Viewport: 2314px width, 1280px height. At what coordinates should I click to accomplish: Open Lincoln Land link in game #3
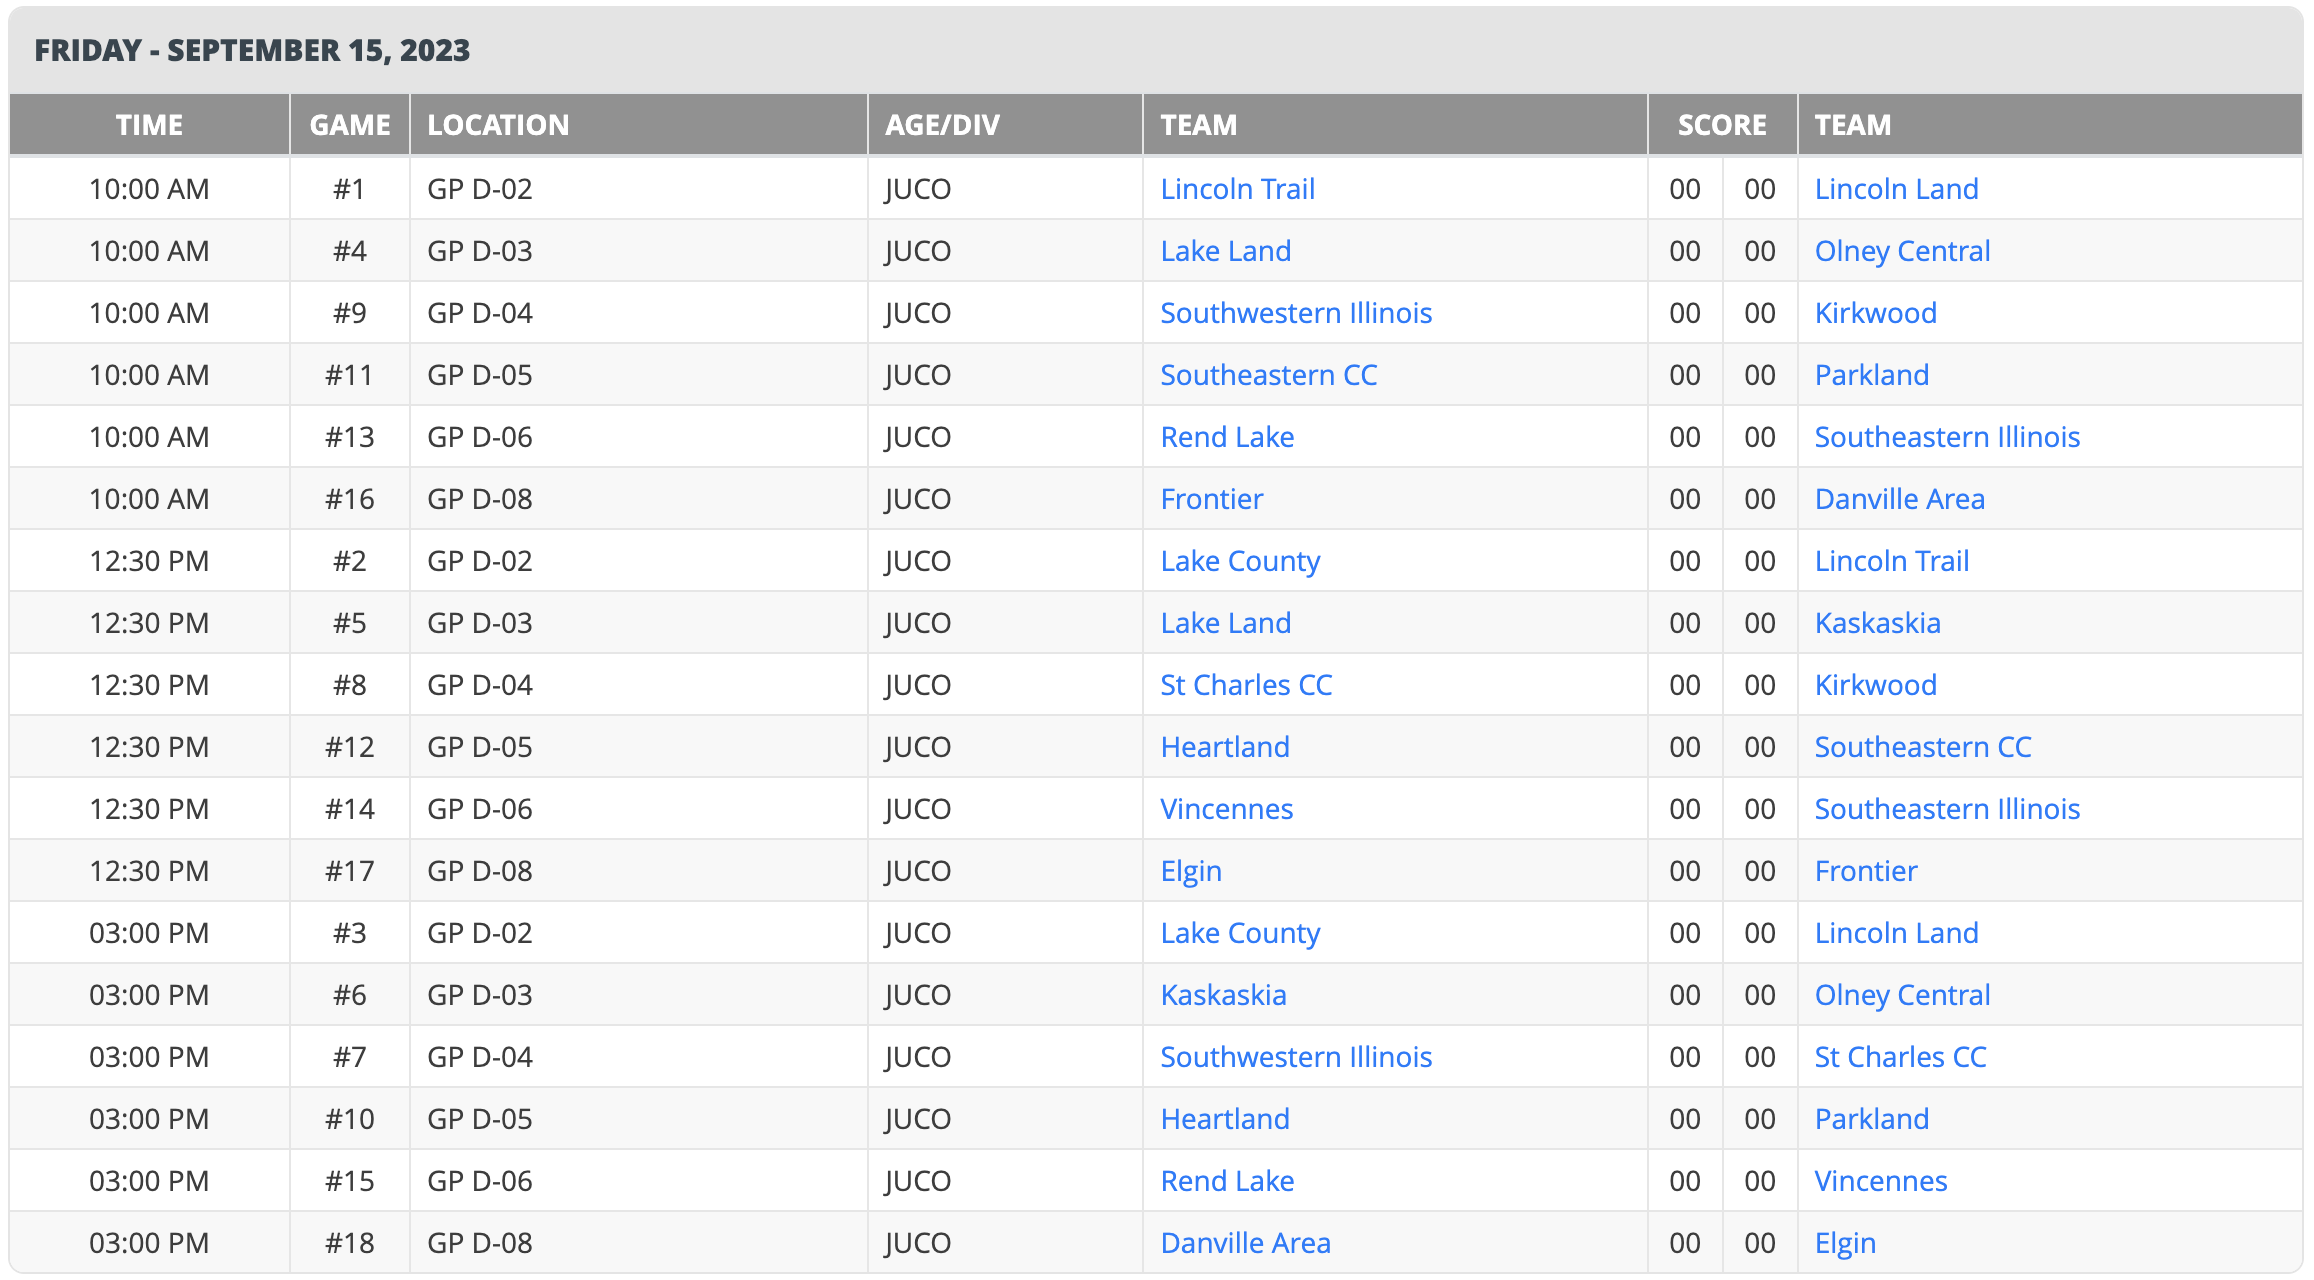click(1896, 933)
